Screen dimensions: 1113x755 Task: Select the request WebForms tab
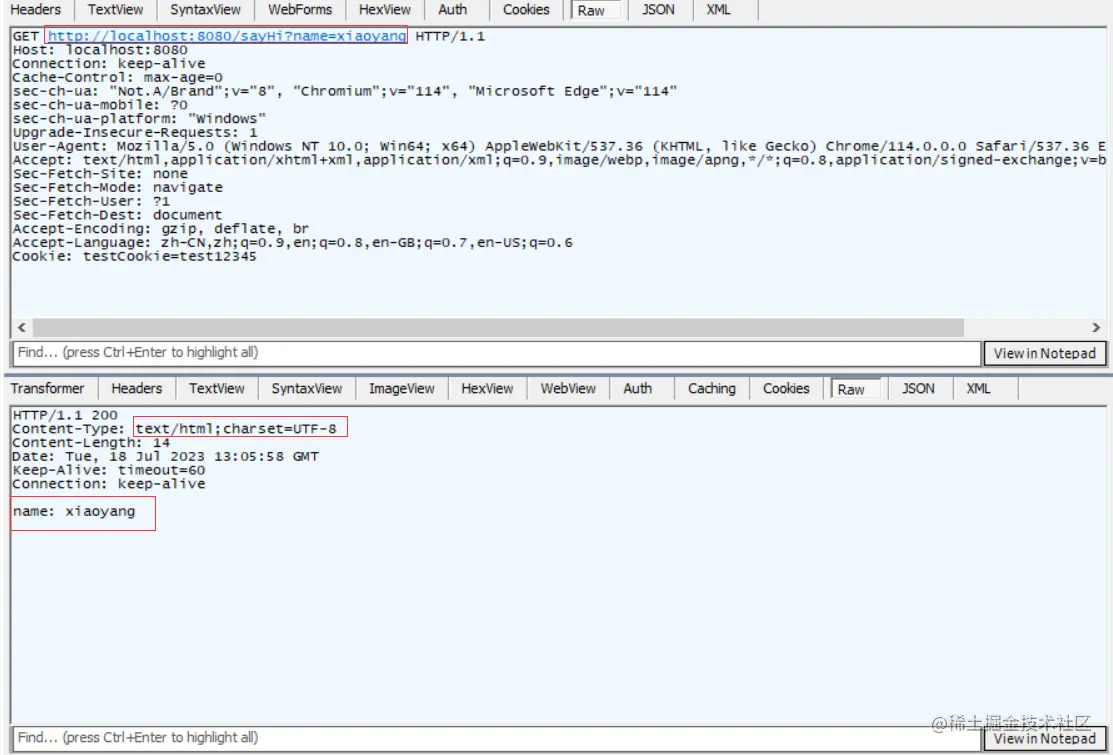coord(300,10)
